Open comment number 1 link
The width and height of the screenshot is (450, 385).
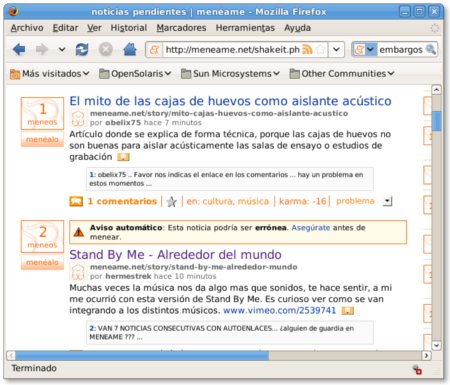[x=92, y=175]
